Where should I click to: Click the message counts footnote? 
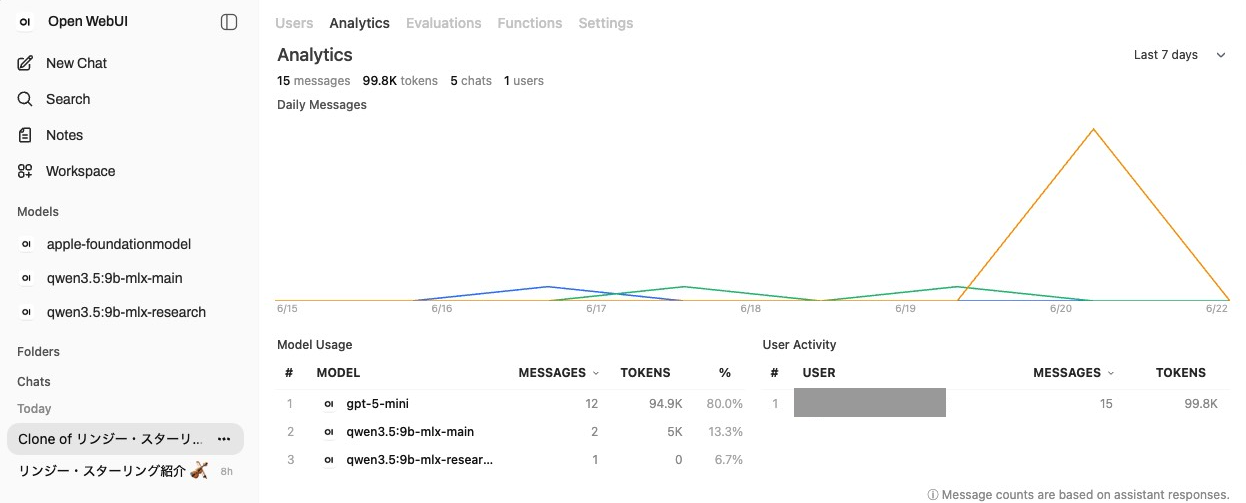click(1079, 494)
